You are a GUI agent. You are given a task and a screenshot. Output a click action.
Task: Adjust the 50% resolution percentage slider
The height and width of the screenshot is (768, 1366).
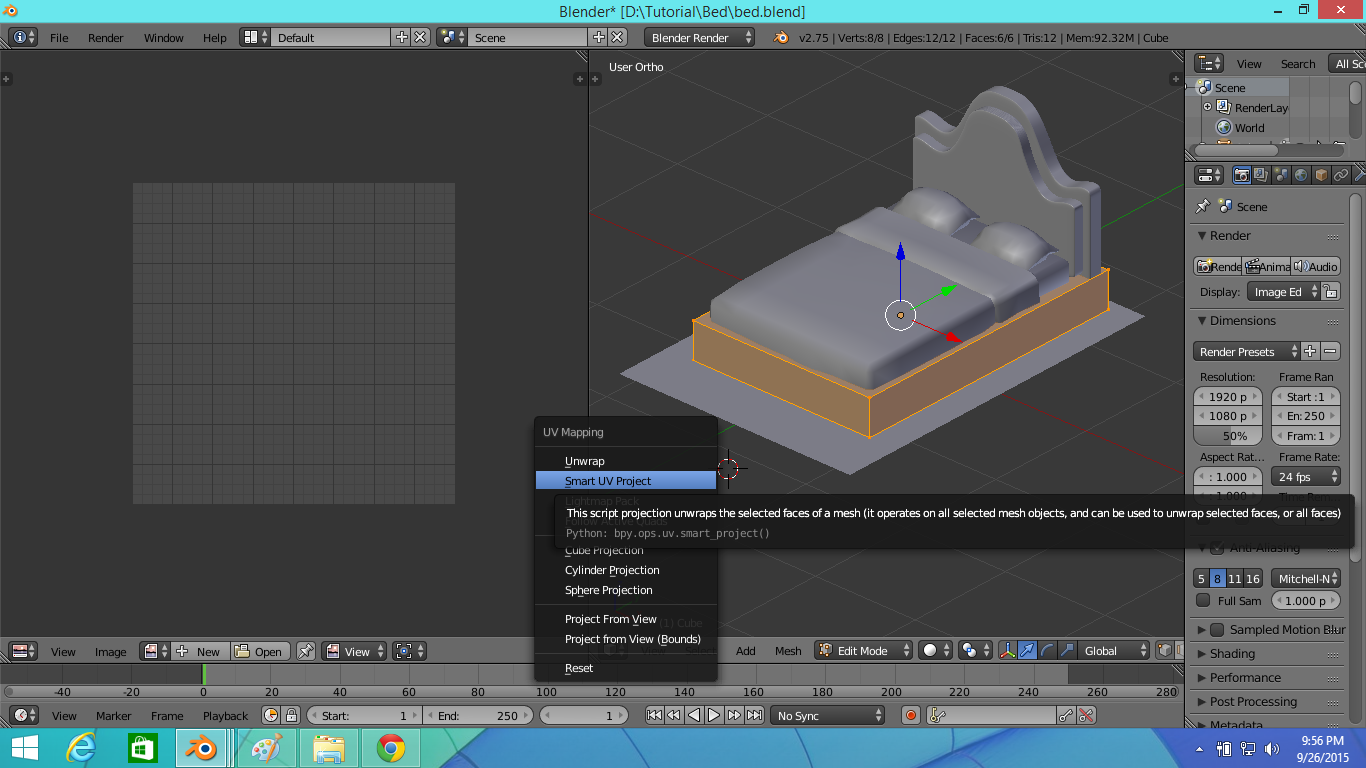click(1228, 436)
